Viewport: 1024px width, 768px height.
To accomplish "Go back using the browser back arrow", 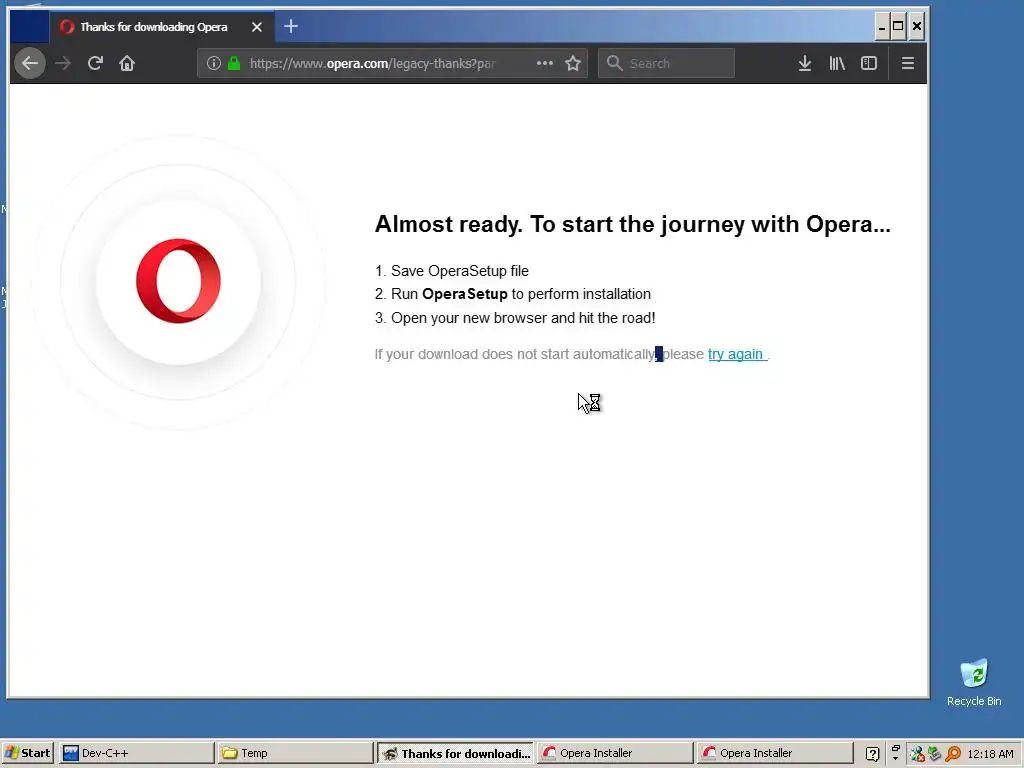I will point(30,63).
